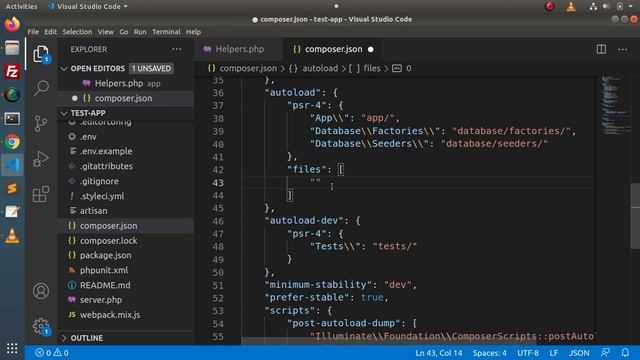
Task: Click Ln 43, Col 14 in status bar
Action: point(438,353)
